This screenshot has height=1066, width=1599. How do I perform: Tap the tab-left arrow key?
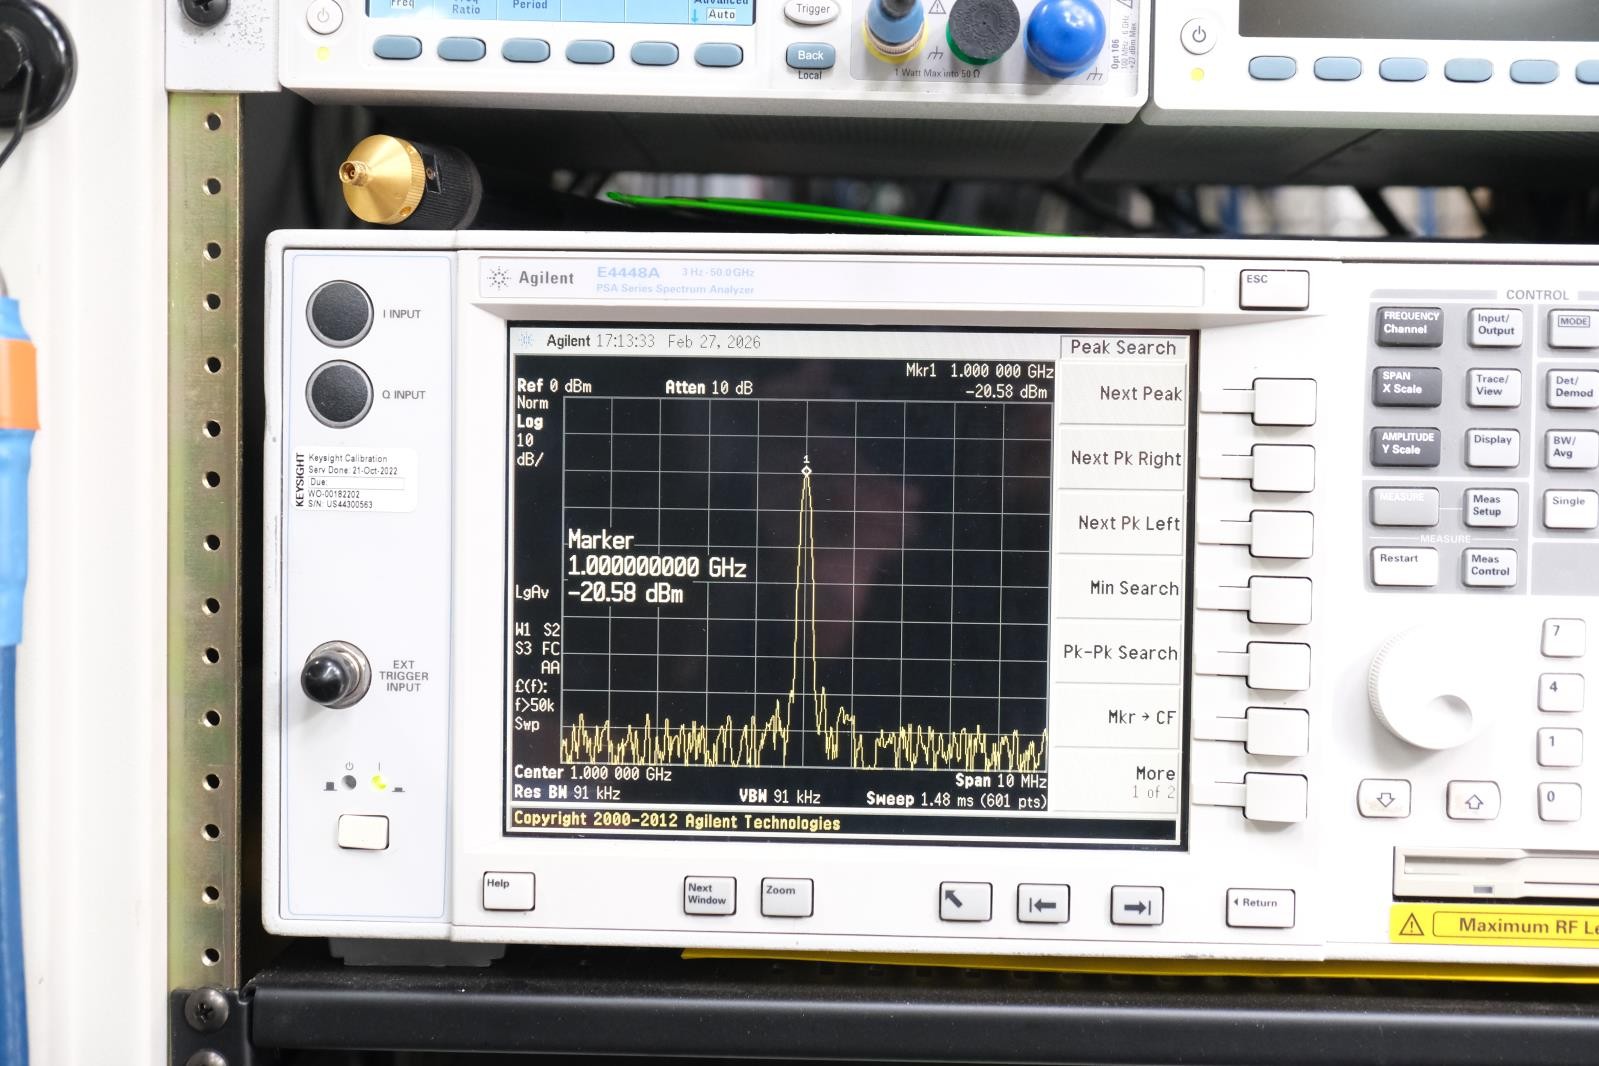(1043, 904)
